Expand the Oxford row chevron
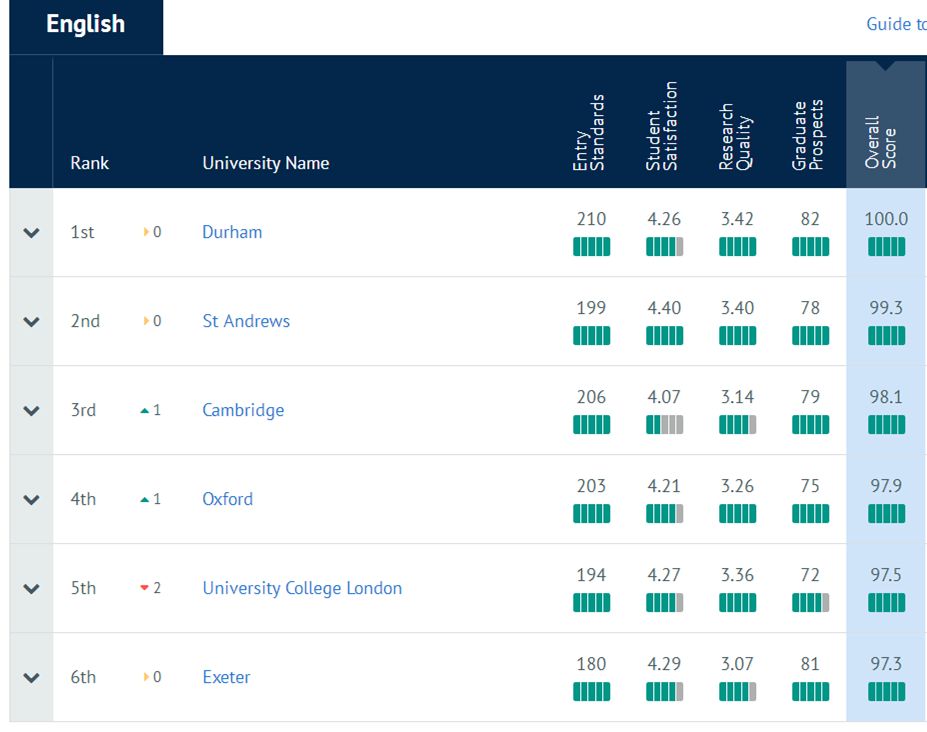 pos(31,500)
